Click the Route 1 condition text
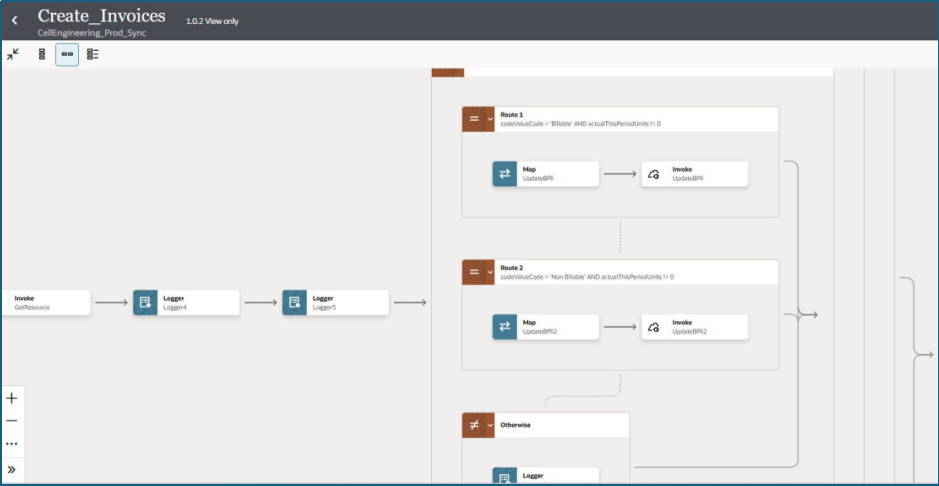 (580, 123)
